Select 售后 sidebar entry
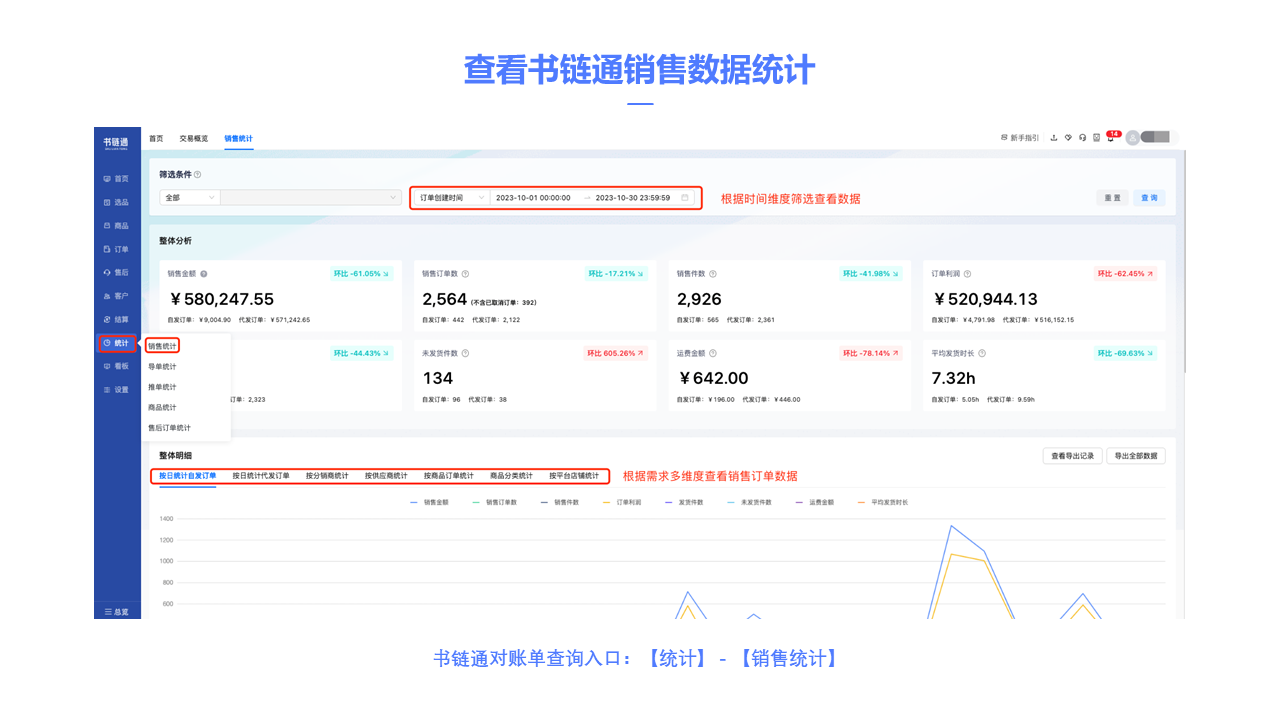The image size is (1280, 720). pyautogui.click(x=117, y=272)
